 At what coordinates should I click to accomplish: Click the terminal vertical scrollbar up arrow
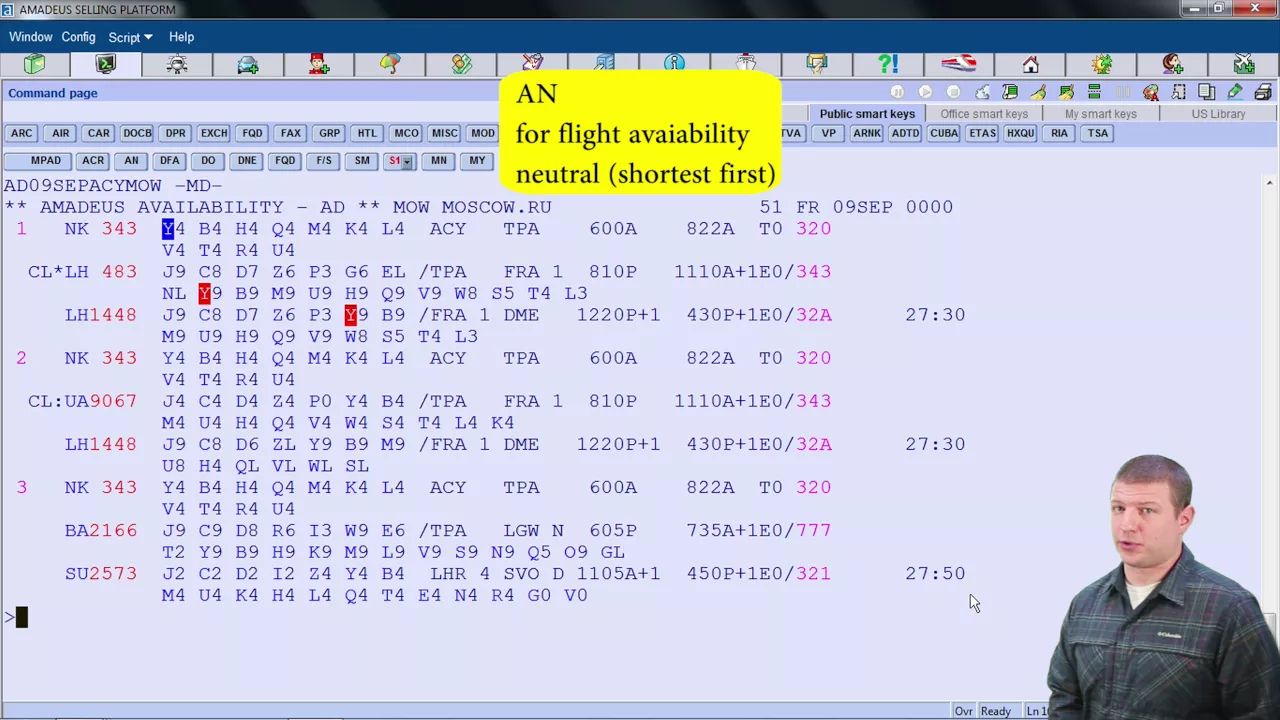pyautogui.click(x=1270, y=183)
